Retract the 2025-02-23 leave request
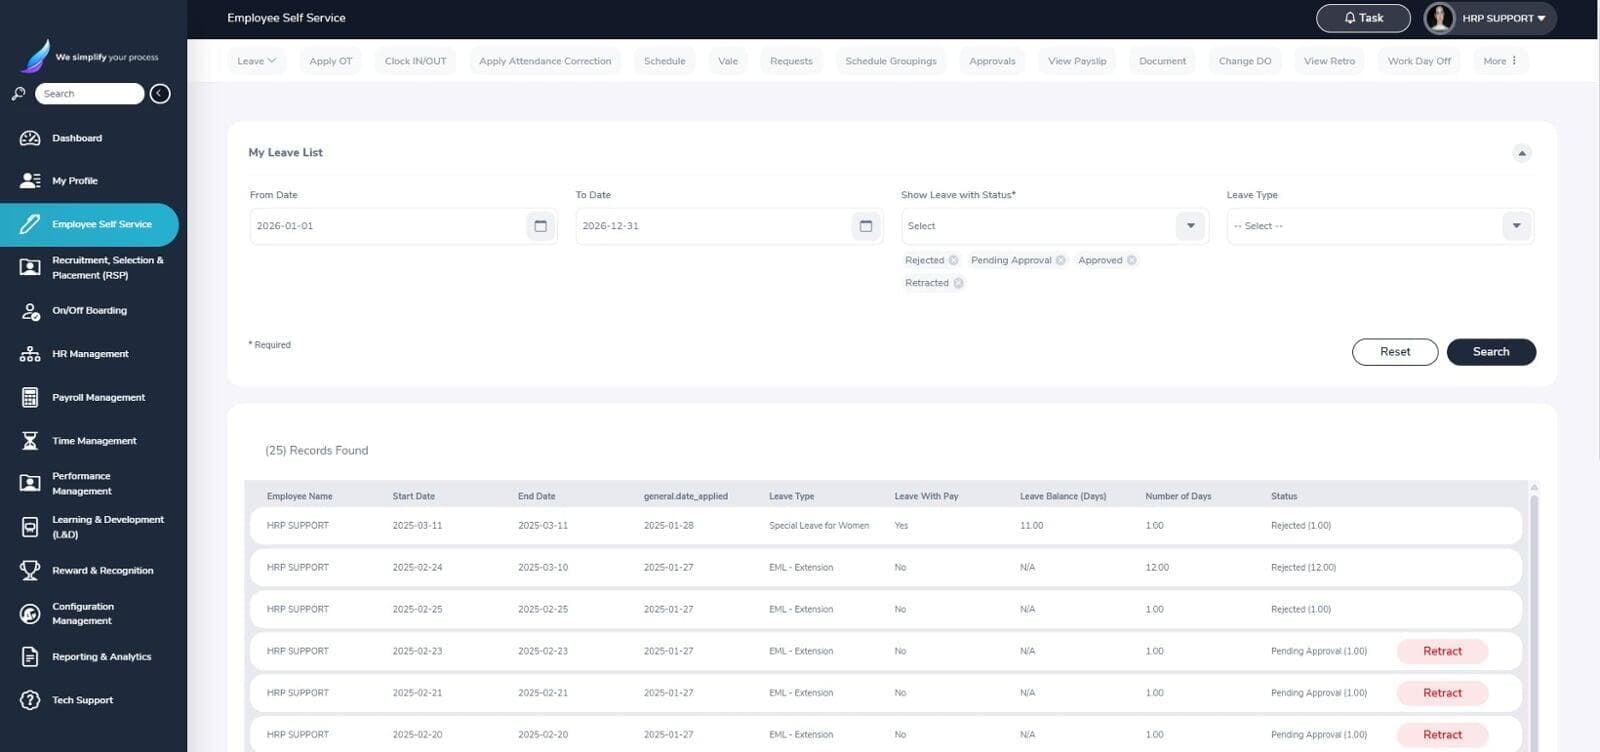1600x752 pixels. pyautogui.click(x=1442, y=651)
